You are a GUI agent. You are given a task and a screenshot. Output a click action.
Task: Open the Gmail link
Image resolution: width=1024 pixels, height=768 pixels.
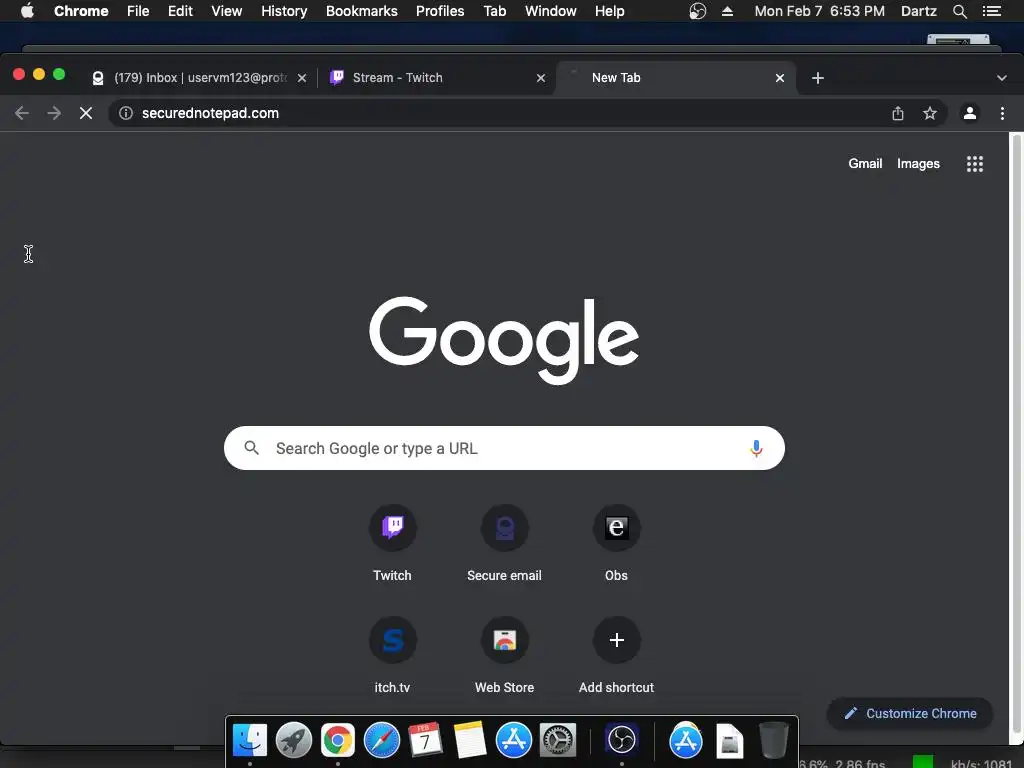865,164
